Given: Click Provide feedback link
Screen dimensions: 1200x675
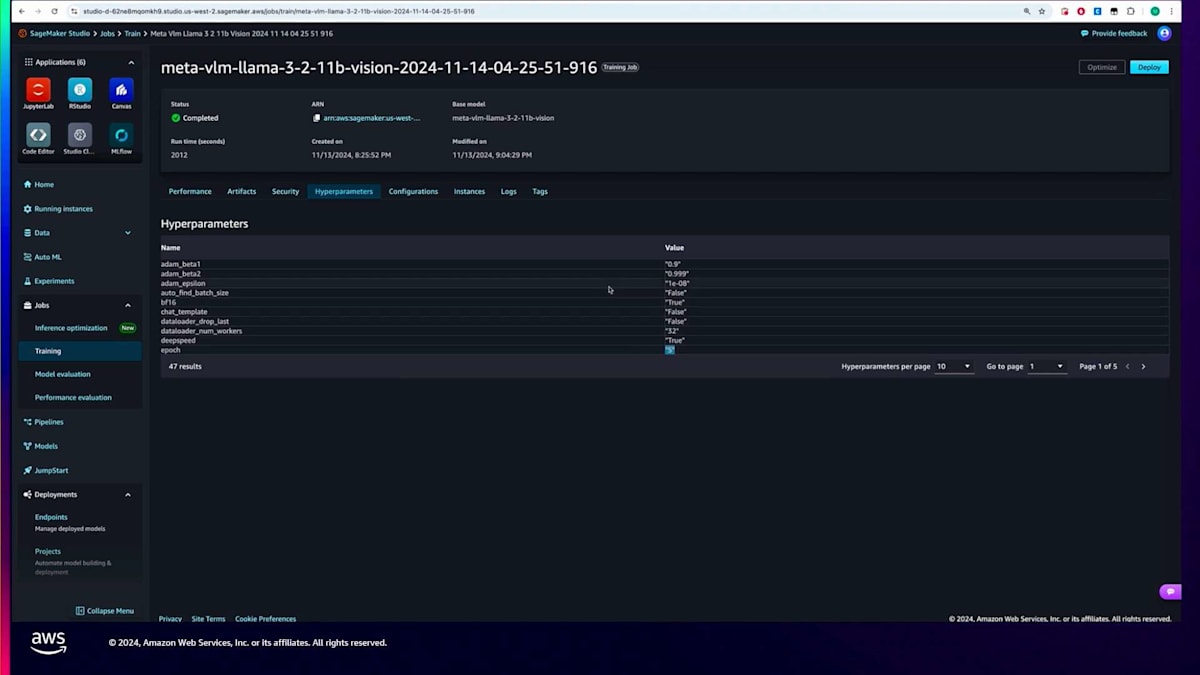Looking at the screenshot, I should point(1114,33).
